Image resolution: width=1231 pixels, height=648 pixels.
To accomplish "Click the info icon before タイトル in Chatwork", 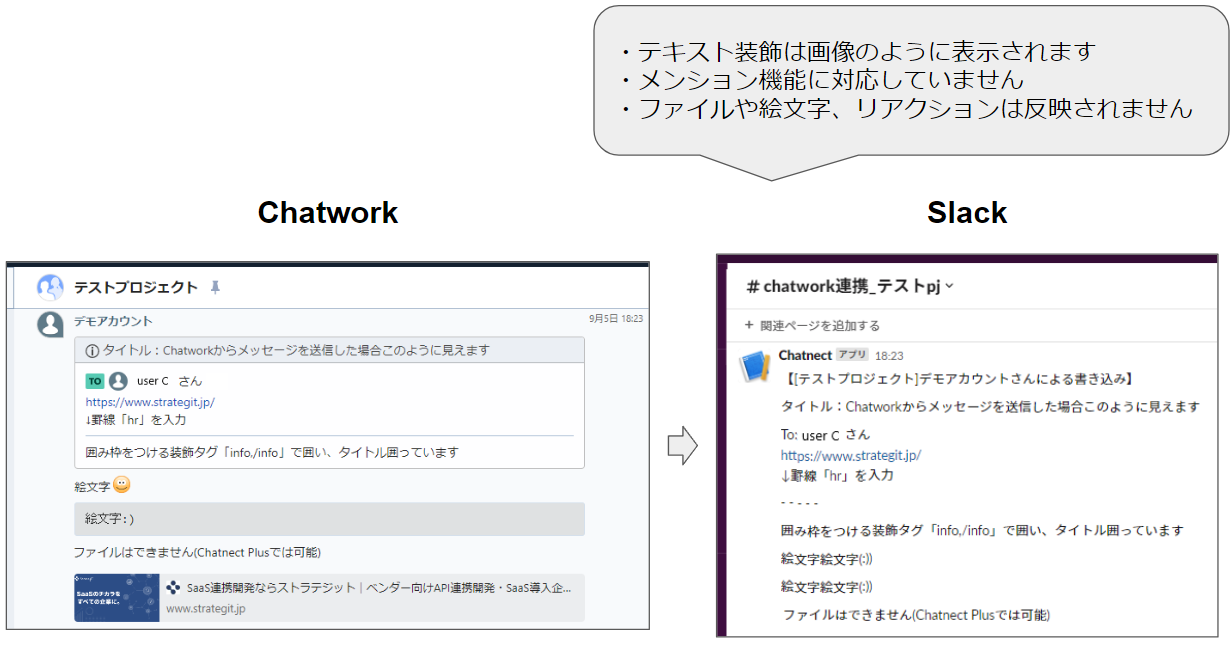I will pyautogui.click(x=92, y=351).
